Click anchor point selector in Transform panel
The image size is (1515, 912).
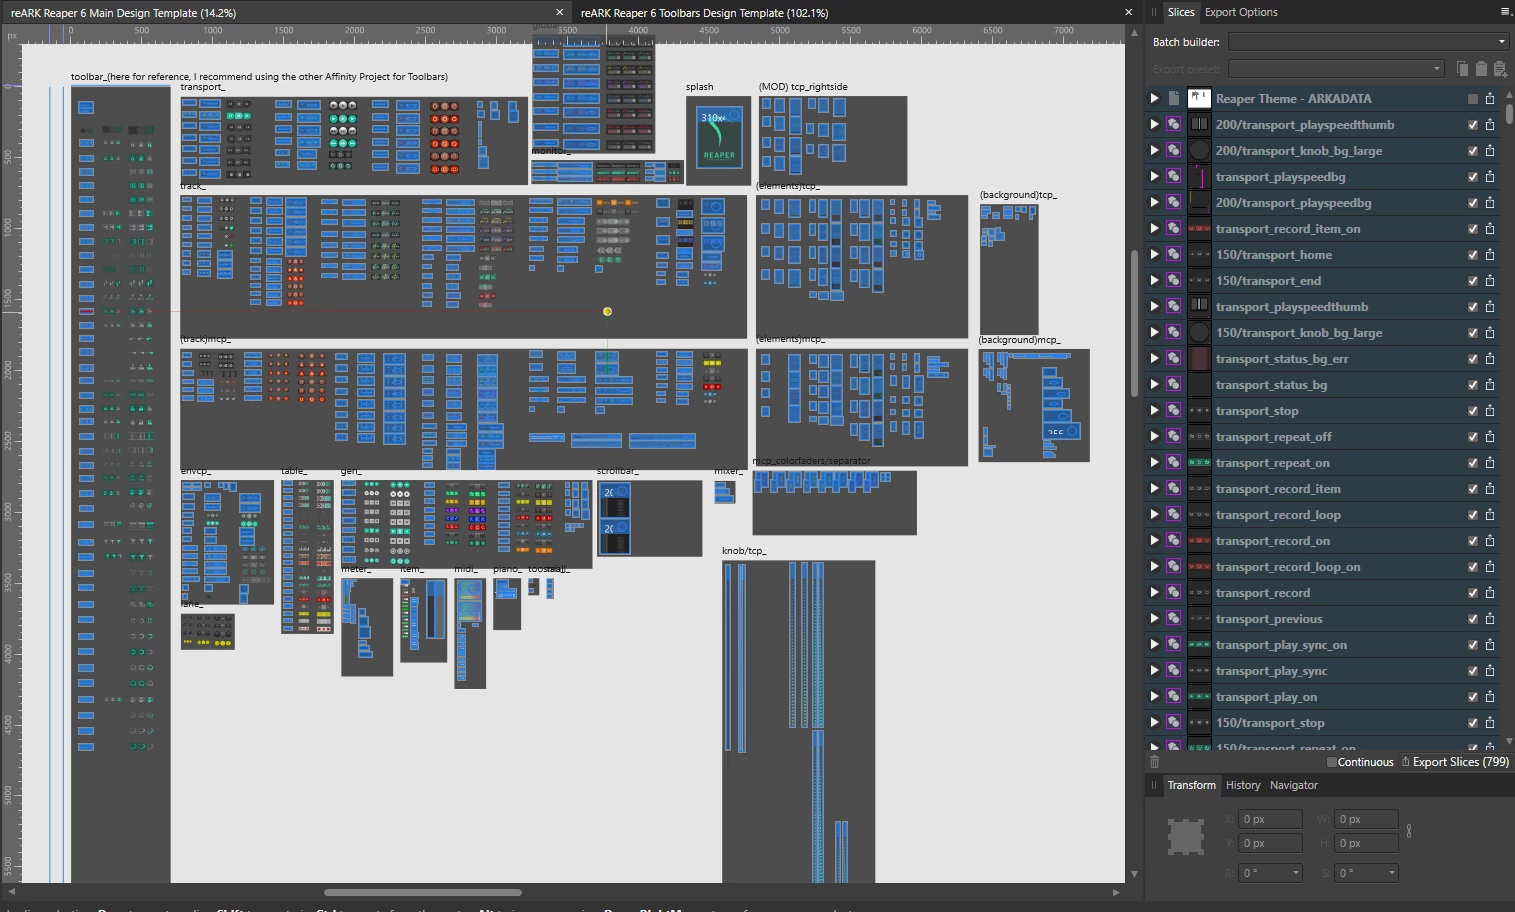(1186, 837)
